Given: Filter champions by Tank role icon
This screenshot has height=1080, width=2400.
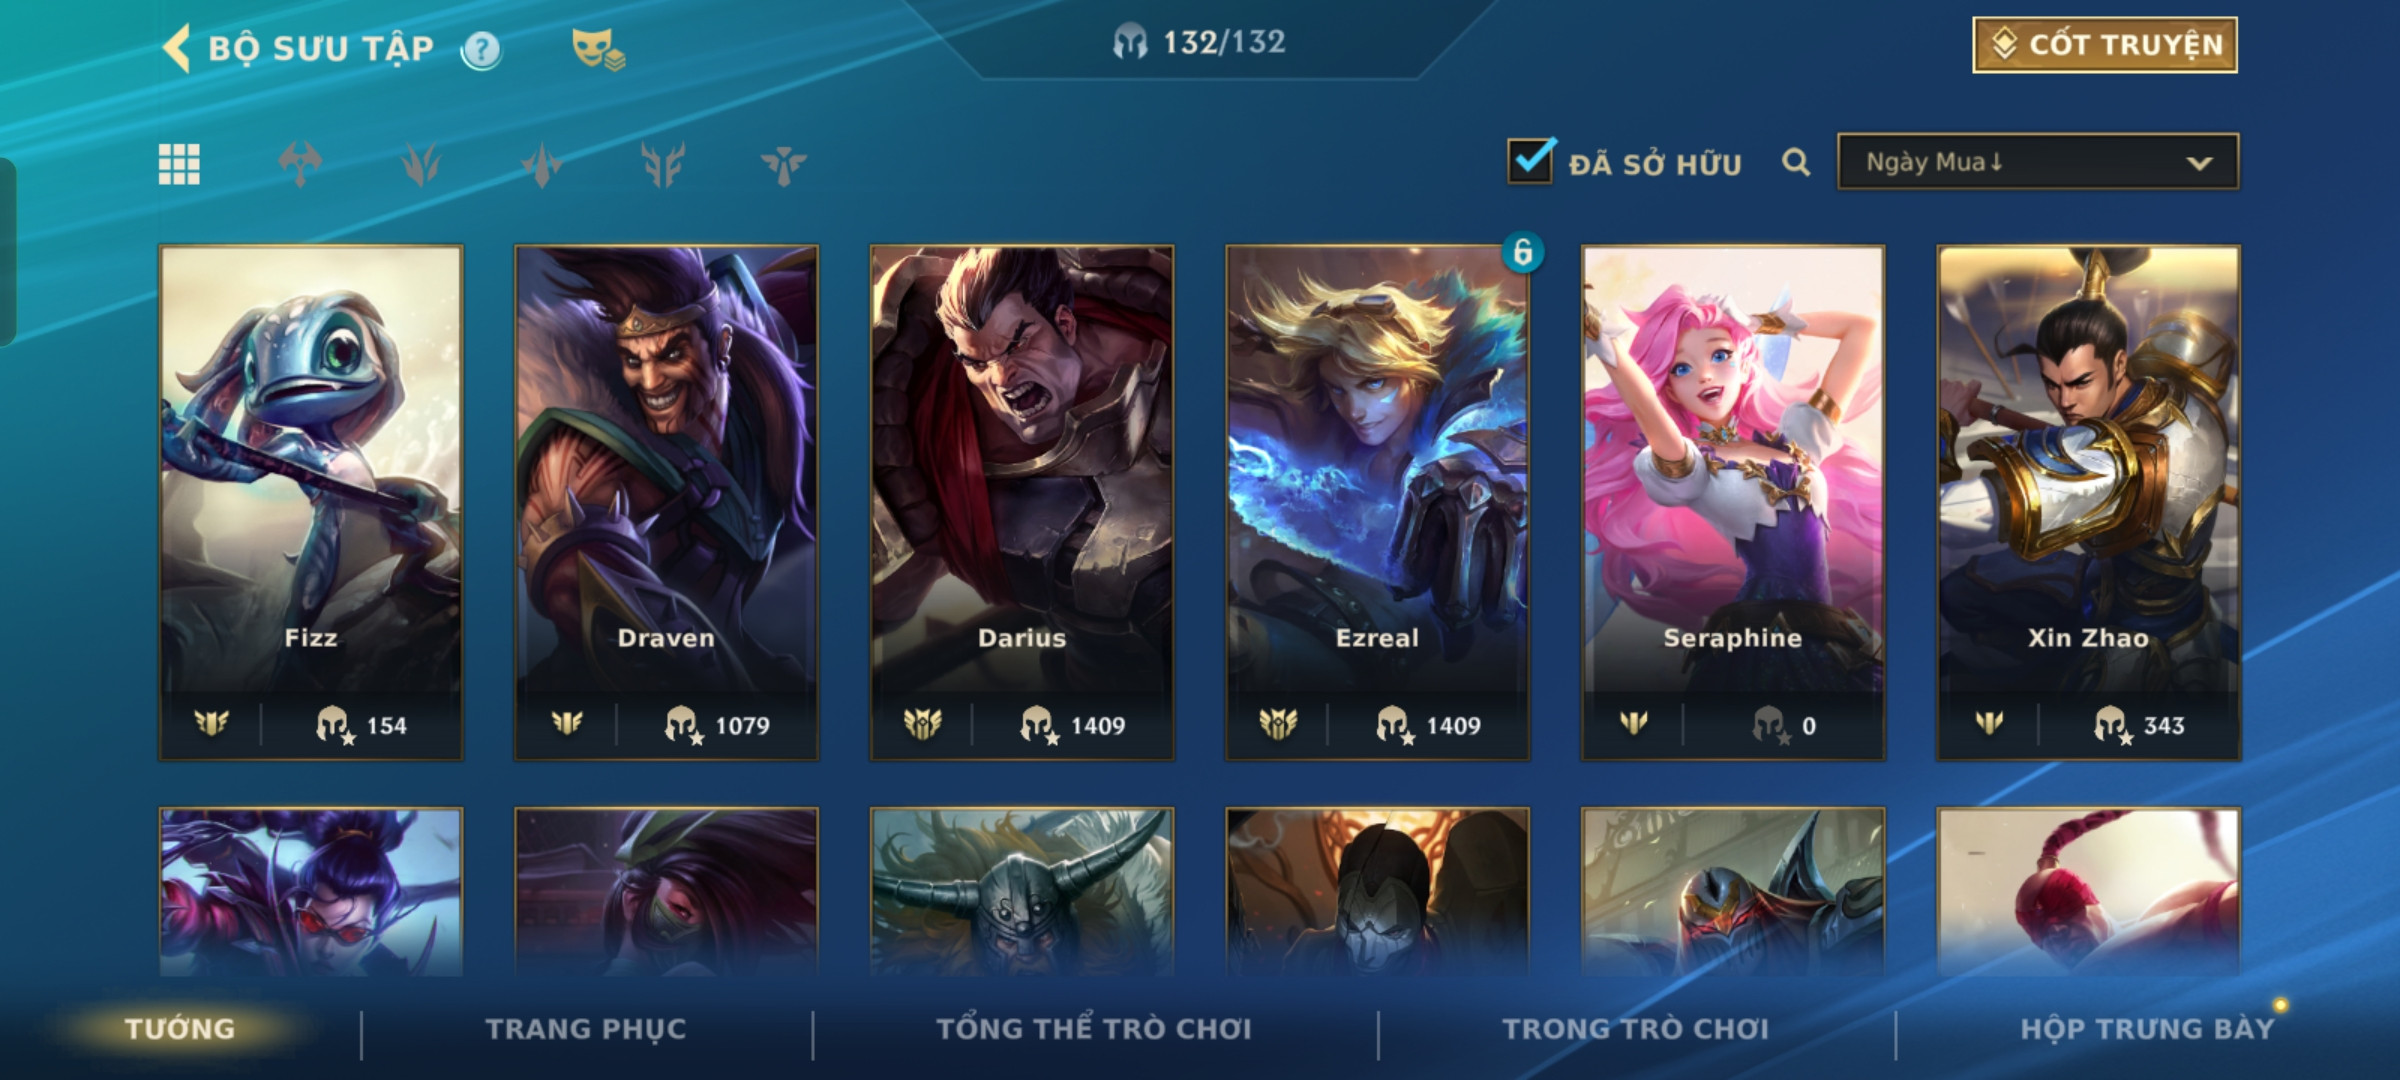Looking at the screenshot, I should (x=662, y=164).
